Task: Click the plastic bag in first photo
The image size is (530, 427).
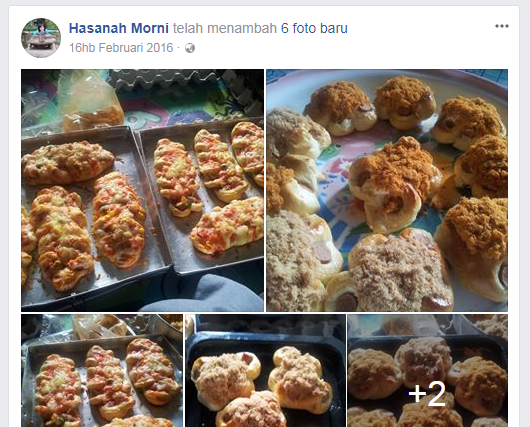Action: (91, 101)
